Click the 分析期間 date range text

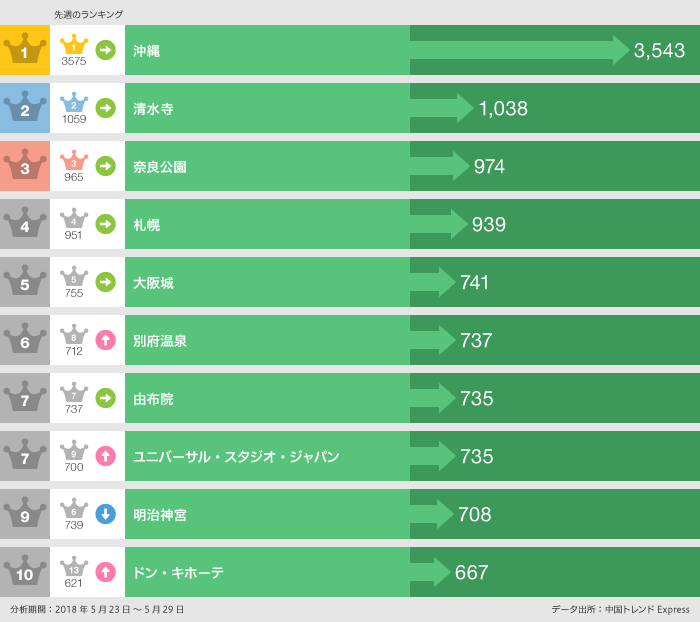click(97, 609)
